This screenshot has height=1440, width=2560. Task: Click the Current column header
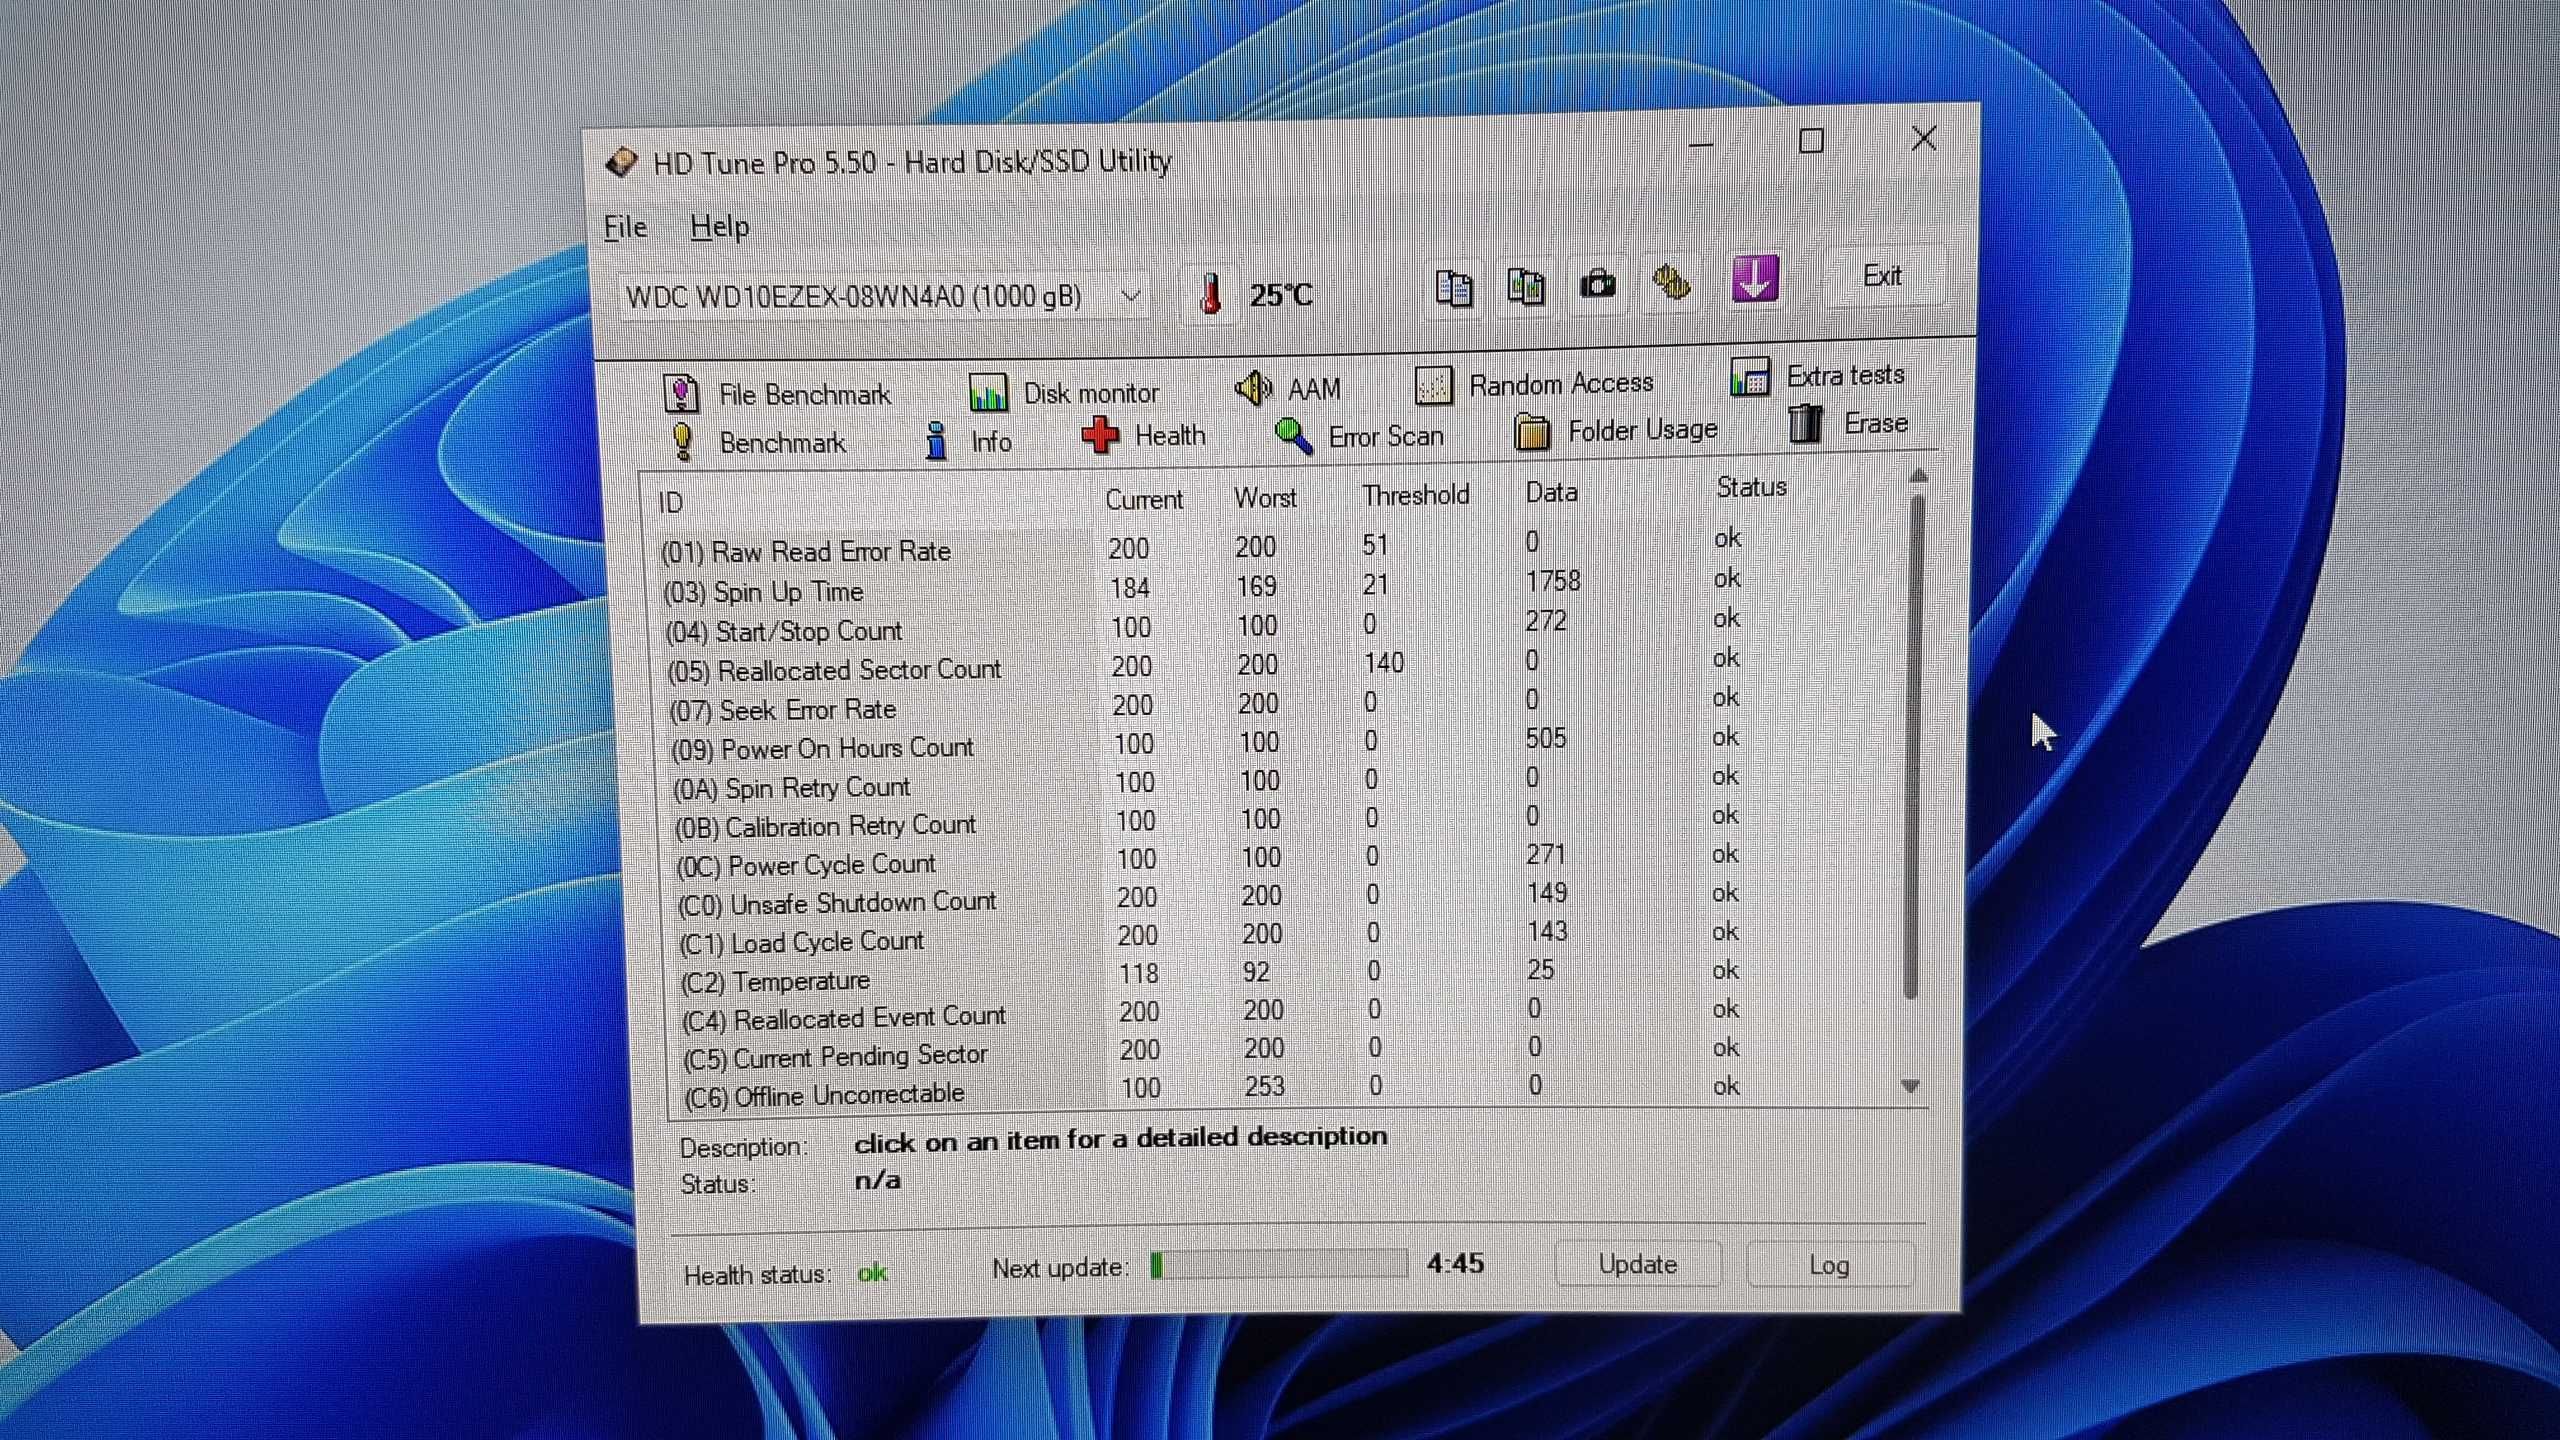click(x=1144, y=499)
